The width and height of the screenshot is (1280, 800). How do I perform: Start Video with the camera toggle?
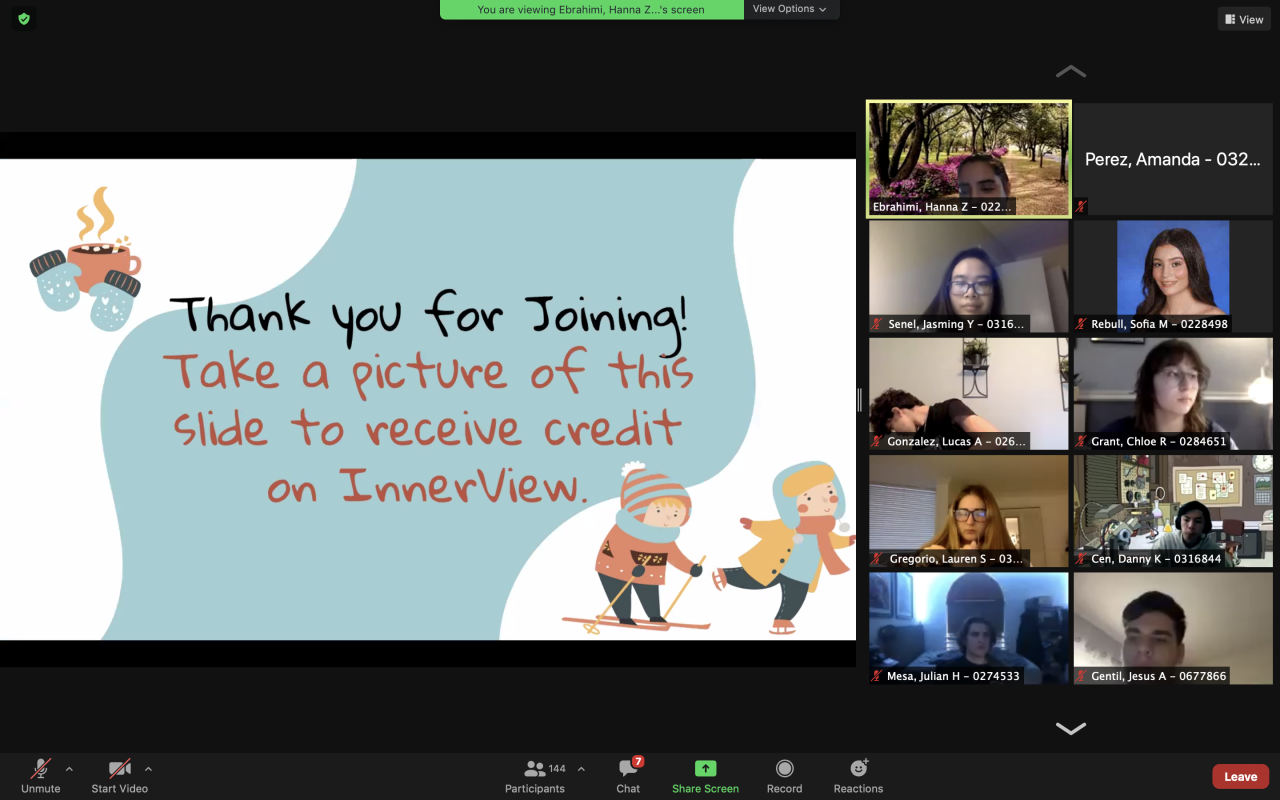(x=120, y=775)
